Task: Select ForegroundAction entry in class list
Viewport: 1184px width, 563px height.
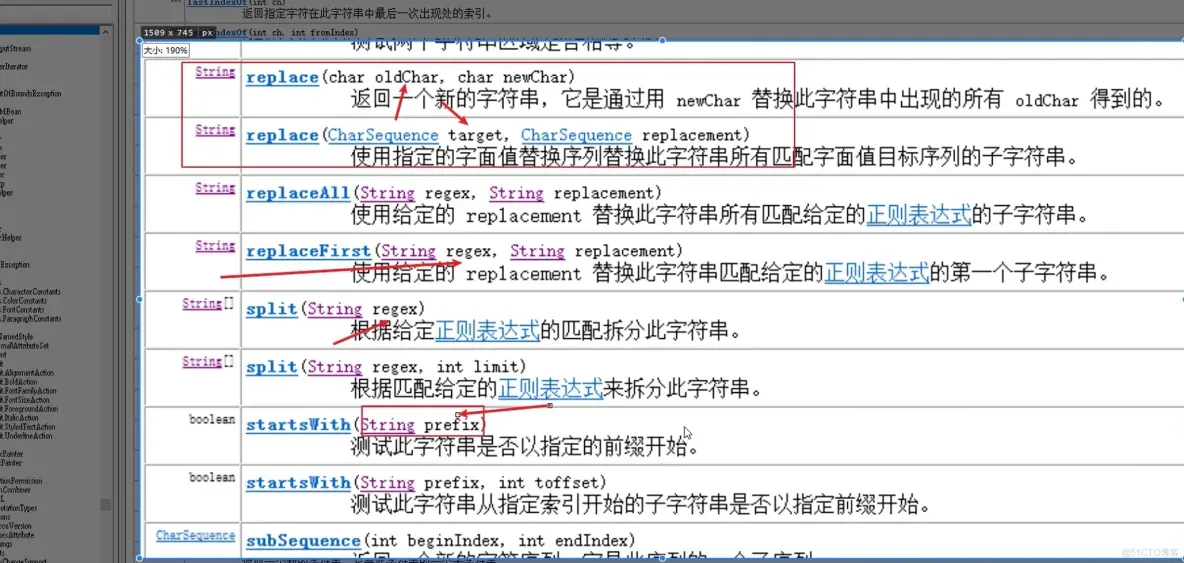Action: point(29,409)
